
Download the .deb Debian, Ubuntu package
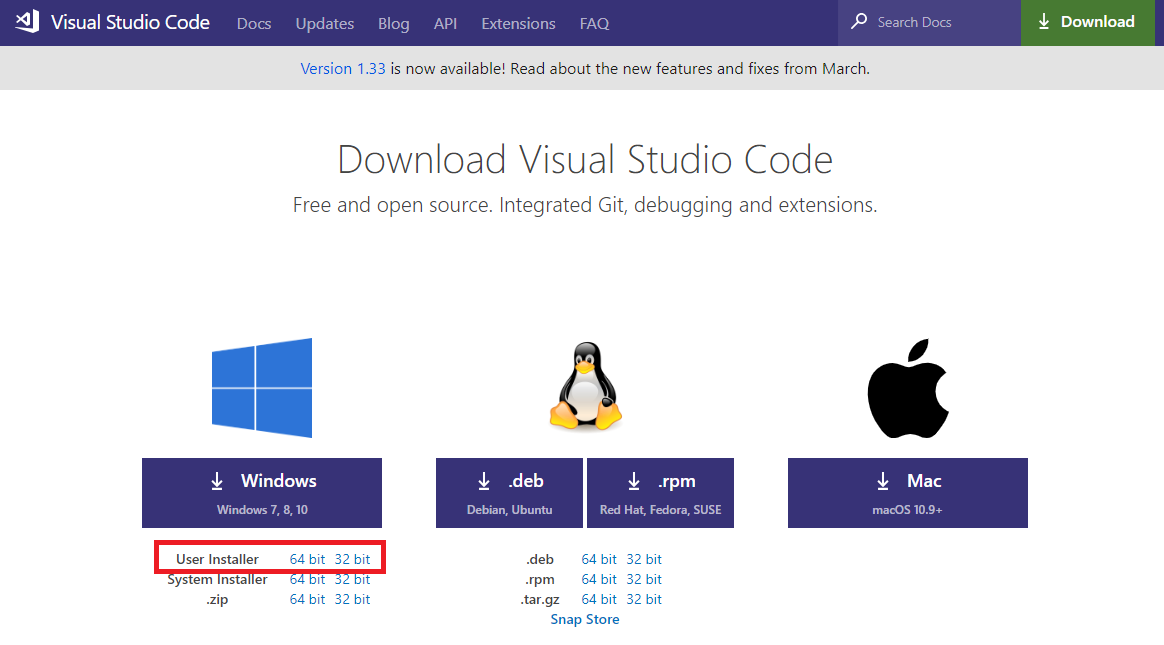[509, 493]
